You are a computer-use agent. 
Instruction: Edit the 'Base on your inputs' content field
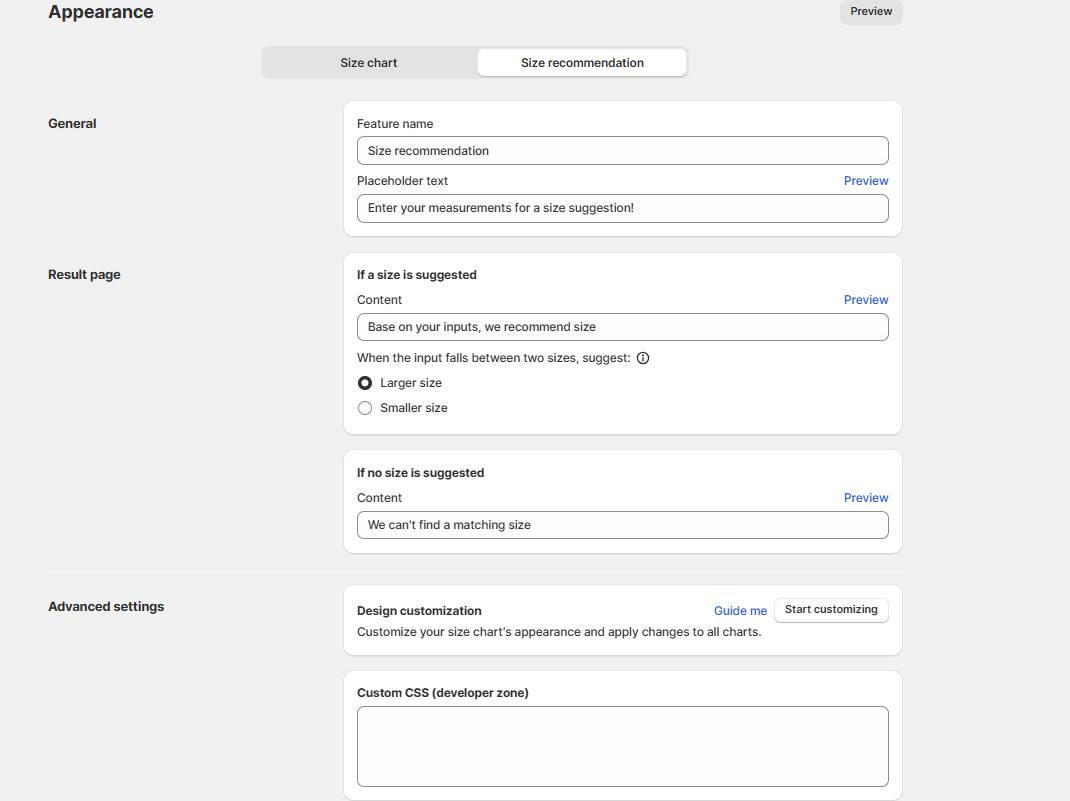[622, 327]
